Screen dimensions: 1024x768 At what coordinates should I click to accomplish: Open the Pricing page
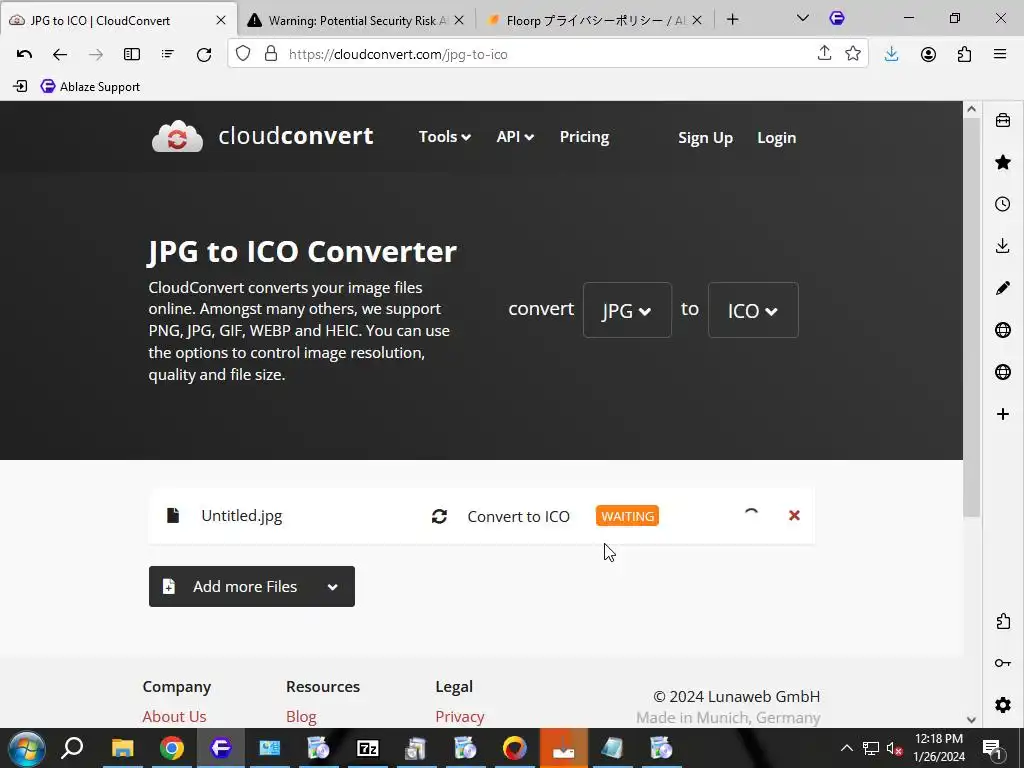(x=584, y=136)
